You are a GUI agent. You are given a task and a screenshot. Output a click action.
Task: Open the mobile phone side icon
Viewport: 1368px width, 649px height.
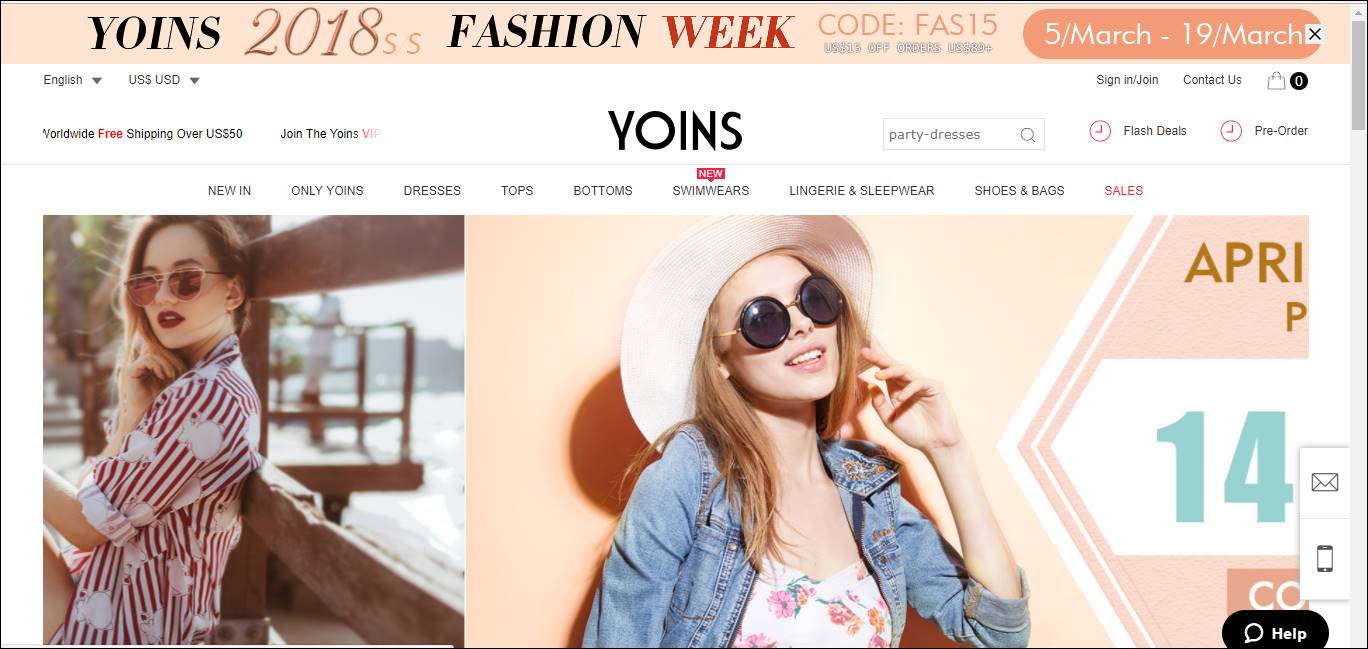coord(1324,558)
